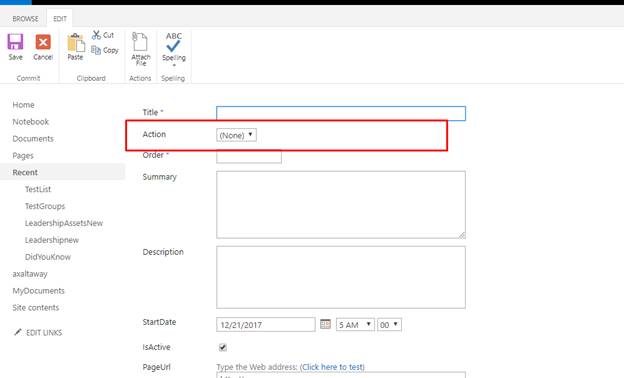Focus the Title input field
Screen dimensions: 624x378
(341, 113)
